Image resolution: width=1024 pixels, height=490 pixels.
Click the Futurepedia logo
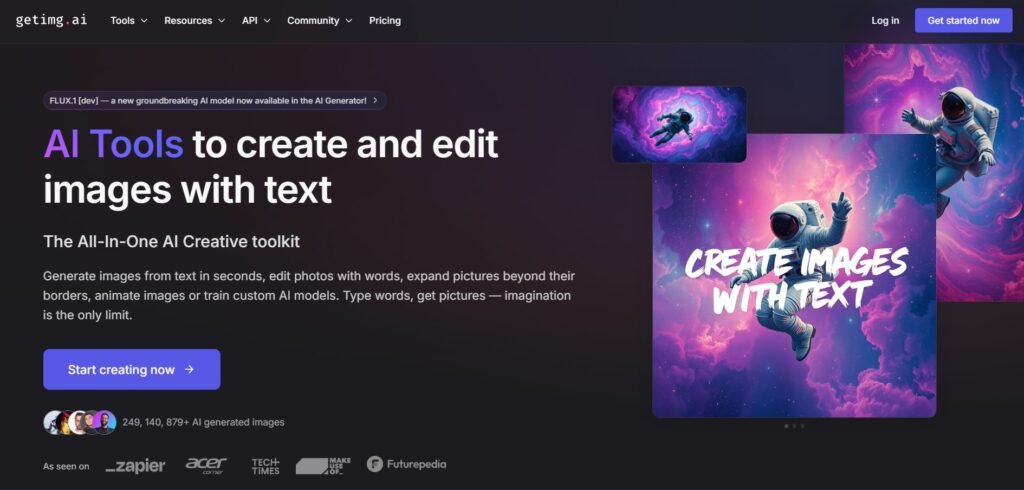(x=406, y=464)
